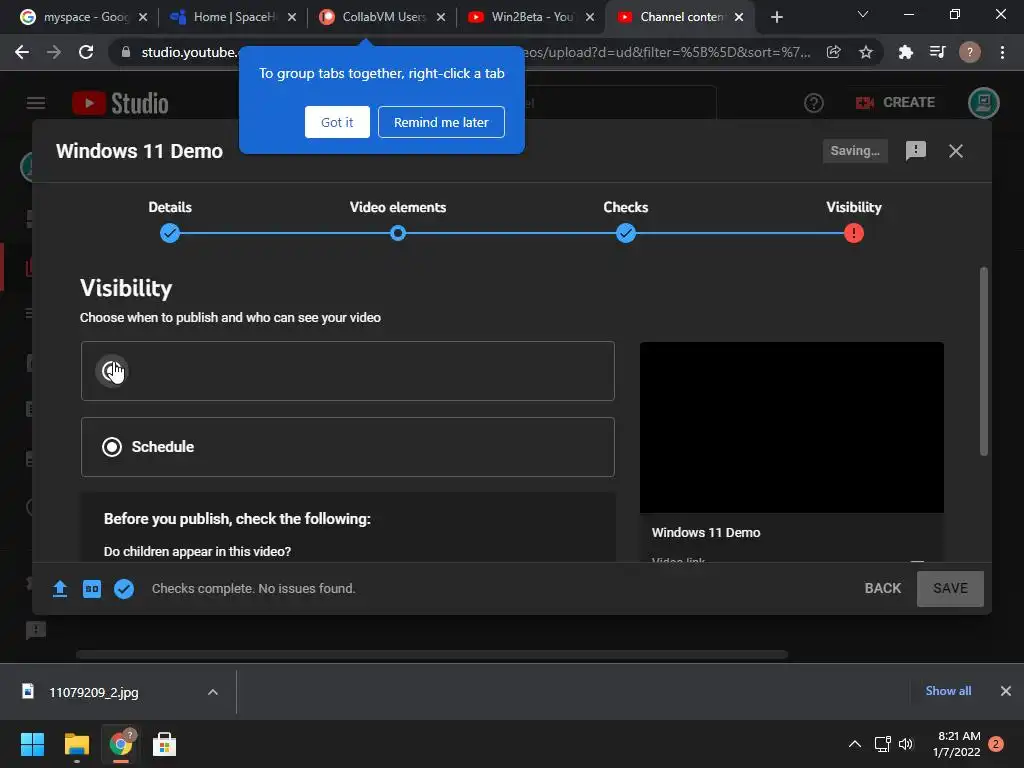Open the Extensions puzzle icon
The height and width of the screenshot is (768, 1024).
905,52
